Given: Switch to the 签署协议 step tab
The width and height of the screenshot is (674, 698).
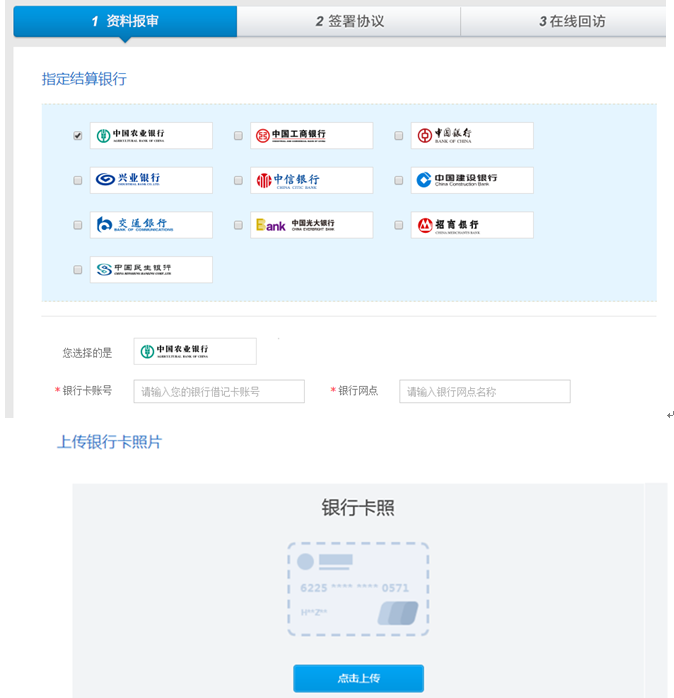Looking at the screenshot, I should coord(349,21).
